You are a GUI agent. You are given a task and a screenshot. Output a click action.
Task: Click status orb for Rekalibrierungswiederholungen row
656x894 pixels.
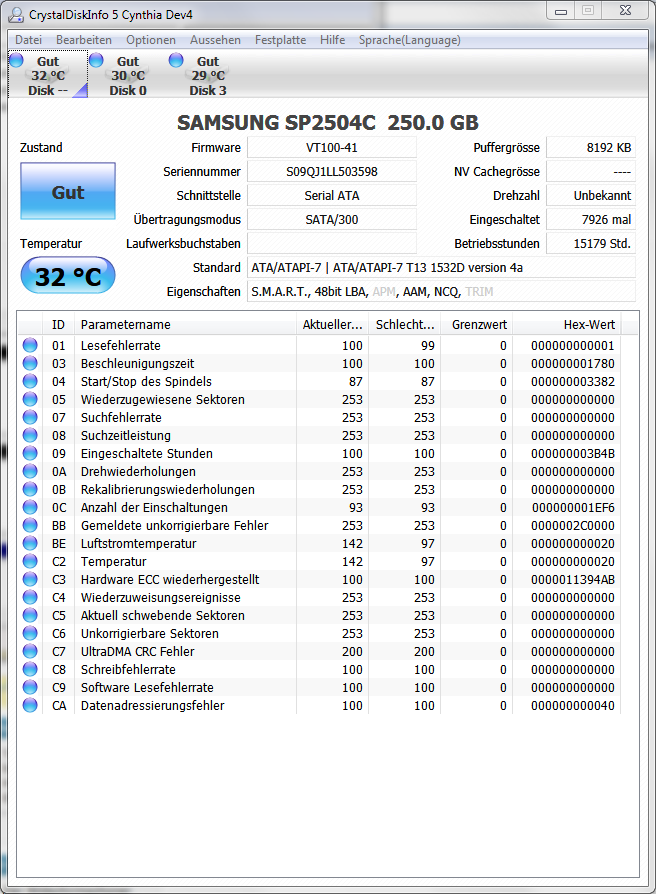[30, 489]
